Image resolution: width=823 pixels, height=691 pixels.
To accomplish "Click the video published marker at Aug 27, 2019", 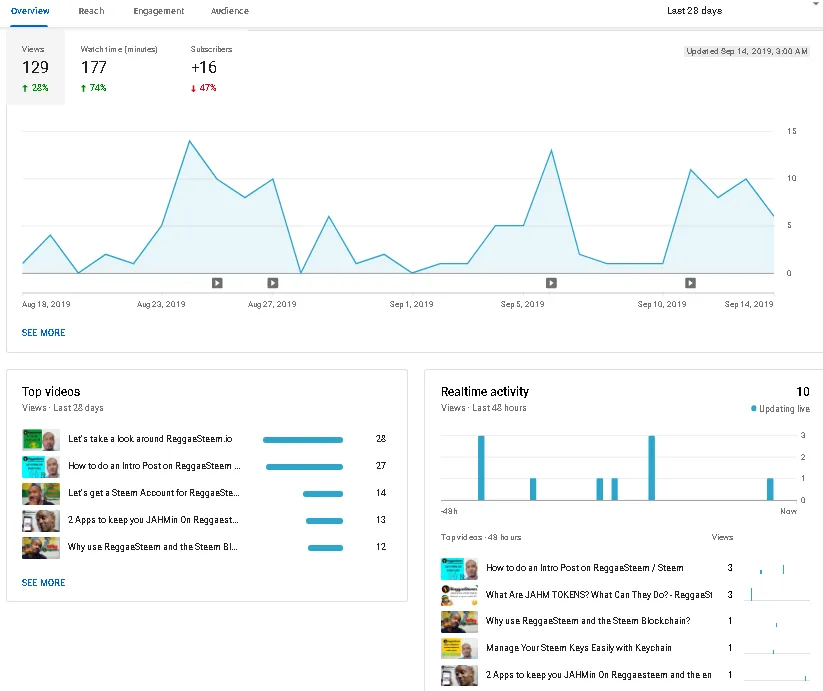I will [x=273, y=283].
